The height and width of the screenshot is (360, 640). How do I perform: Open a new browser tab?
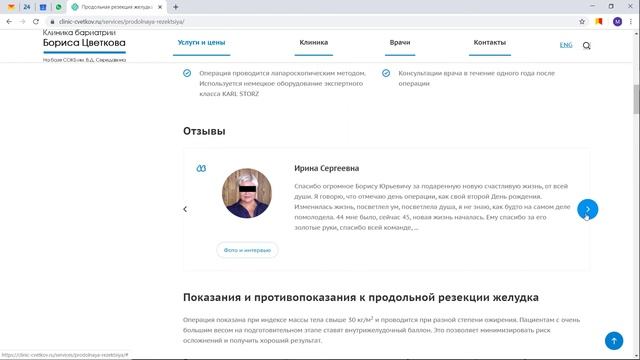click(176, 7)
